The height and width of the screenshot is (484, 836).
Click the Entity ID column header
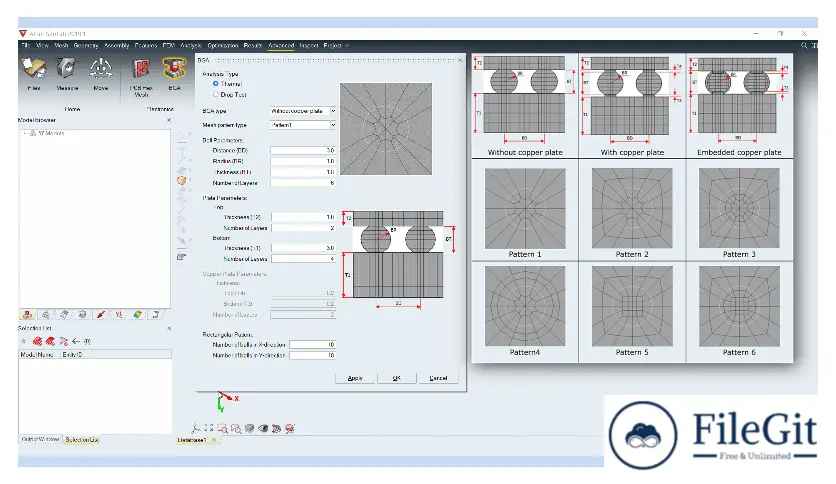point(116,354)
